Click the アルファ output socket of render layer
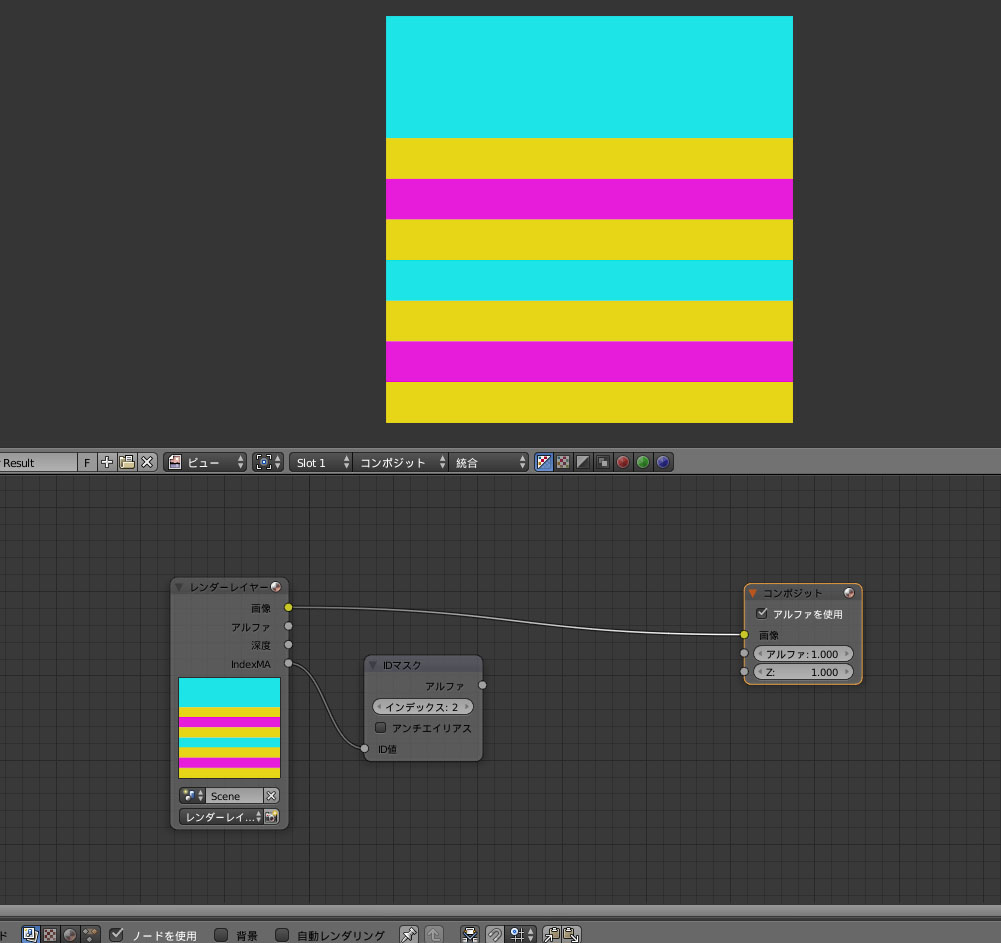1001x943 pixels. [289, 626]
